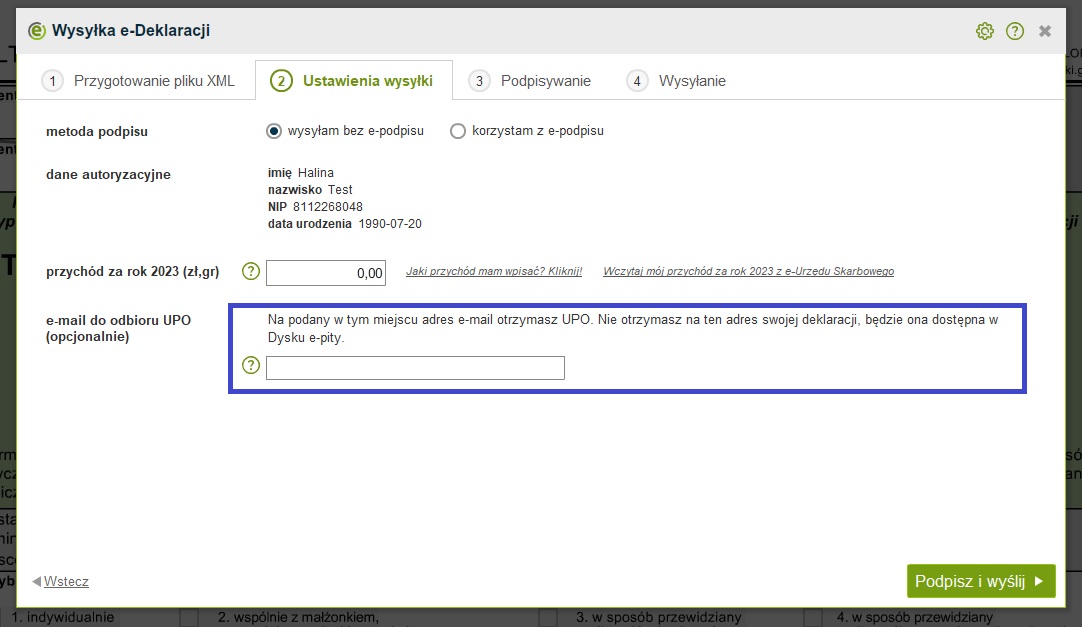Tick checkbox for '4. w sposób przewidziany'
The width and height of the screenshot is (1082, 627).
(x=814, y=618)
